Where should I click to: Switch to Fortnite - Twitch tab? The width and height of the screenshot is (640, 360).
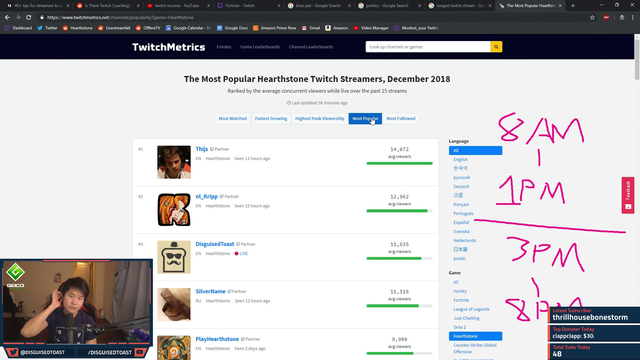tap(248, 6)
